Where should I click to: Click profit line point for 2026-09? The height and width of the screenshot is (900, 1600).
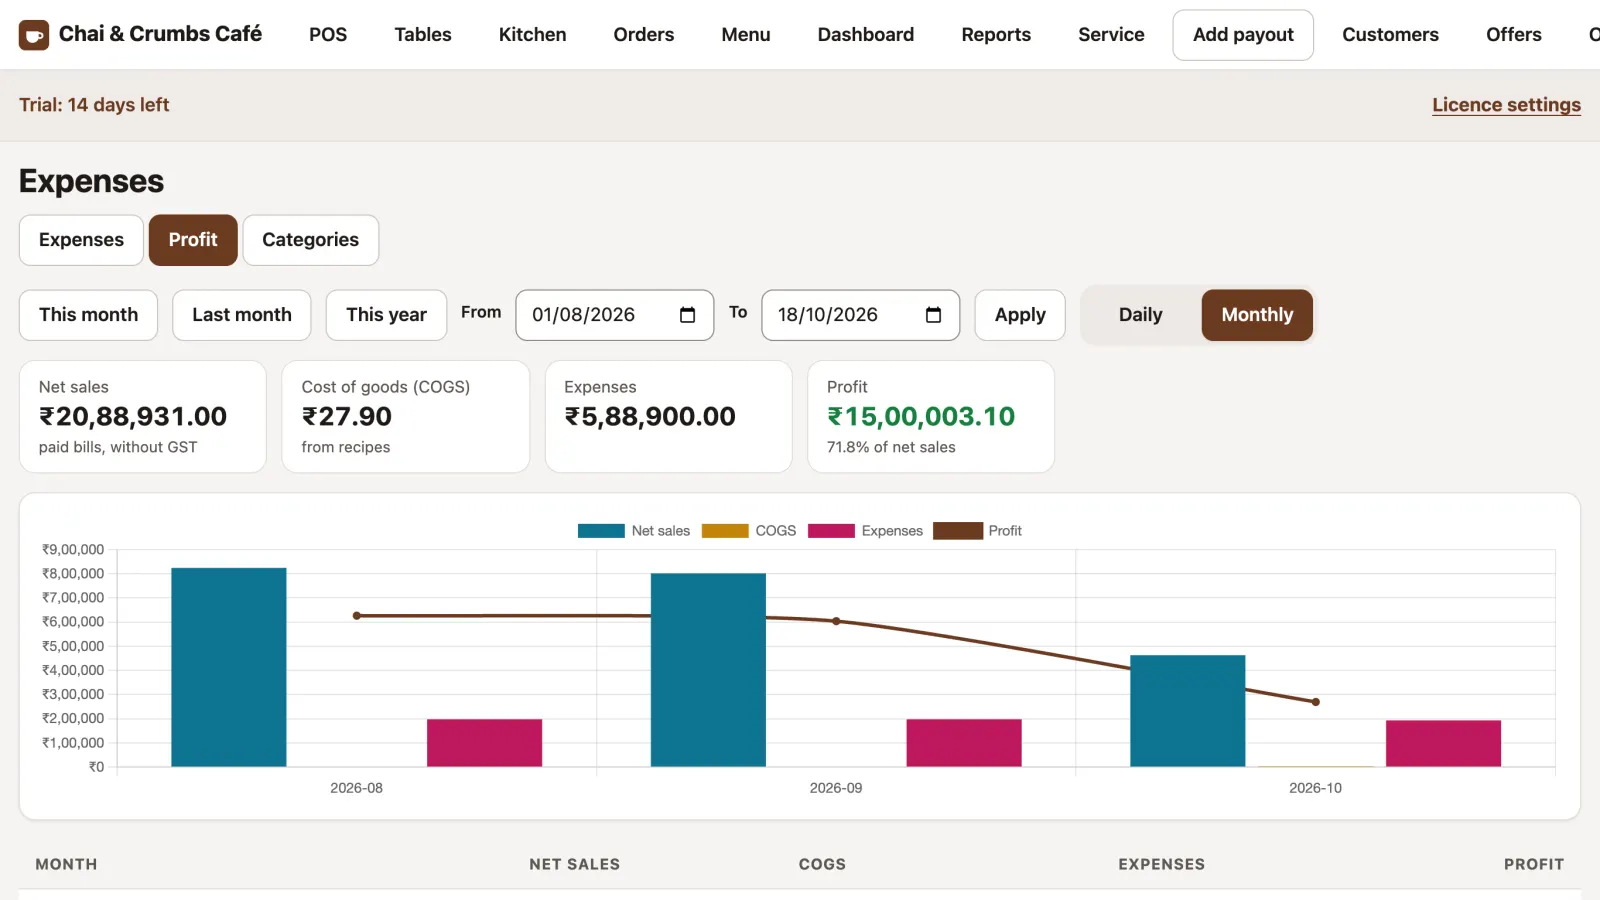click(x=836, y=621)
